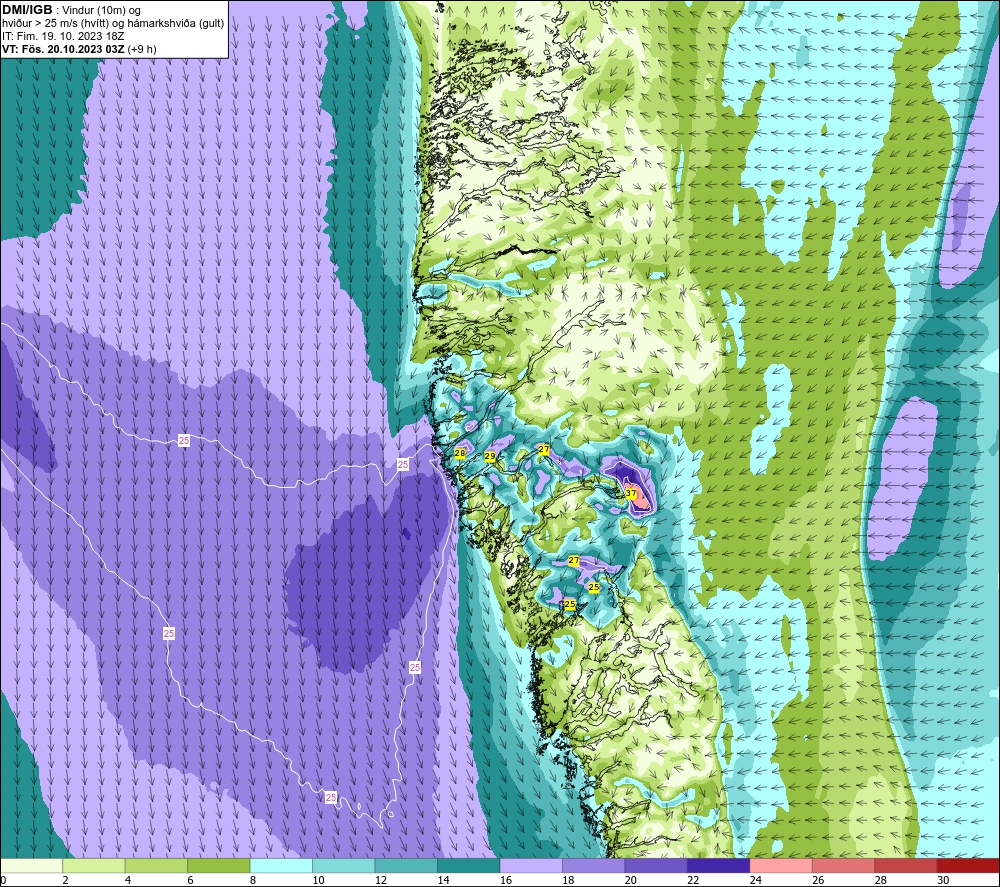Select the 24–26 m/s pink swatch
Screen dimensions: 1000x887
tap(781, 865)
